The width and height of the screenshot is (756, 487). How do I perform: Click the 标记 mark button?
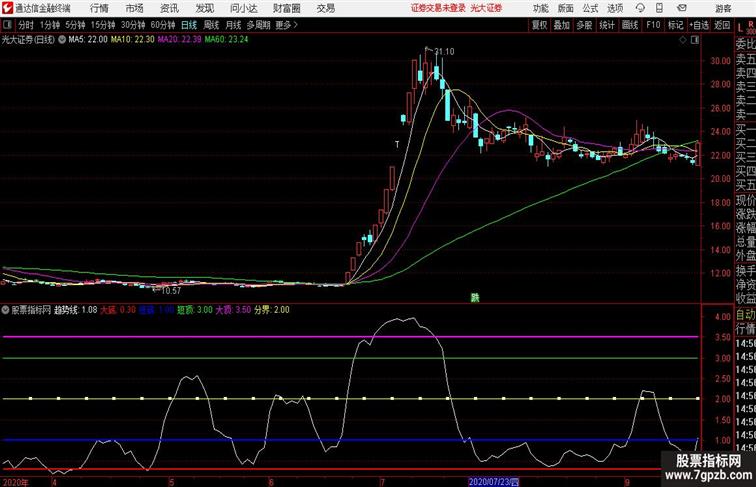click(675, 25)
